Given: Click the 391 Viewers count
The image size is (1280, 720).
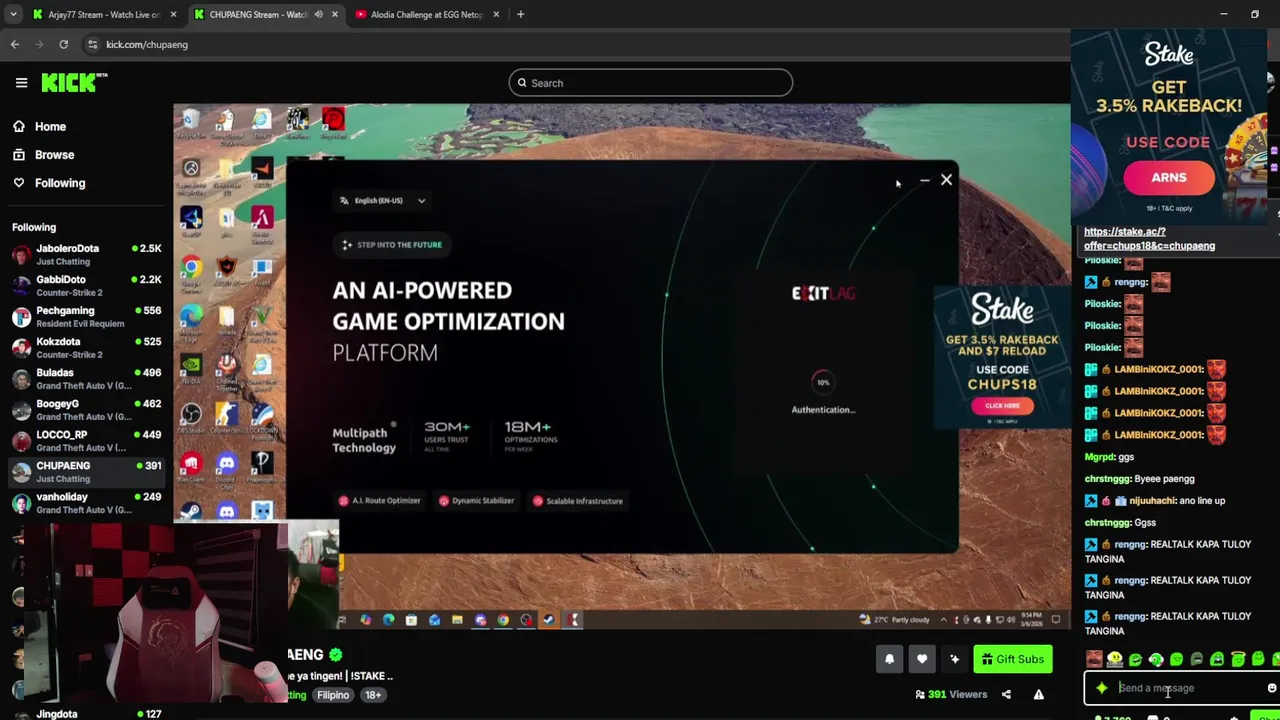Looking at the screenshot, I should tap(951, 695).
